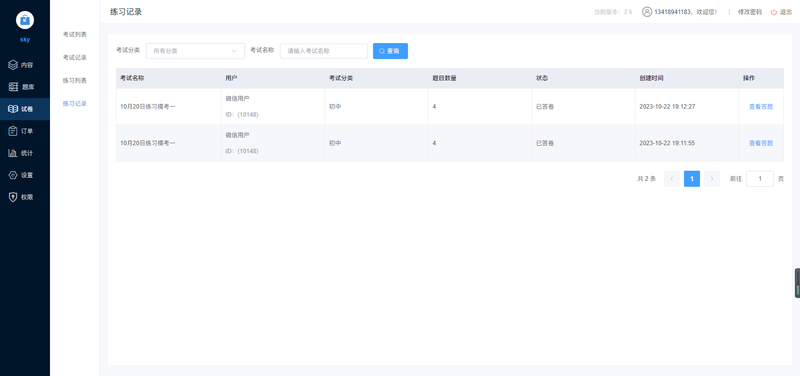
Task: Click the 共 2 条 total count
Action: pos(646,179)
